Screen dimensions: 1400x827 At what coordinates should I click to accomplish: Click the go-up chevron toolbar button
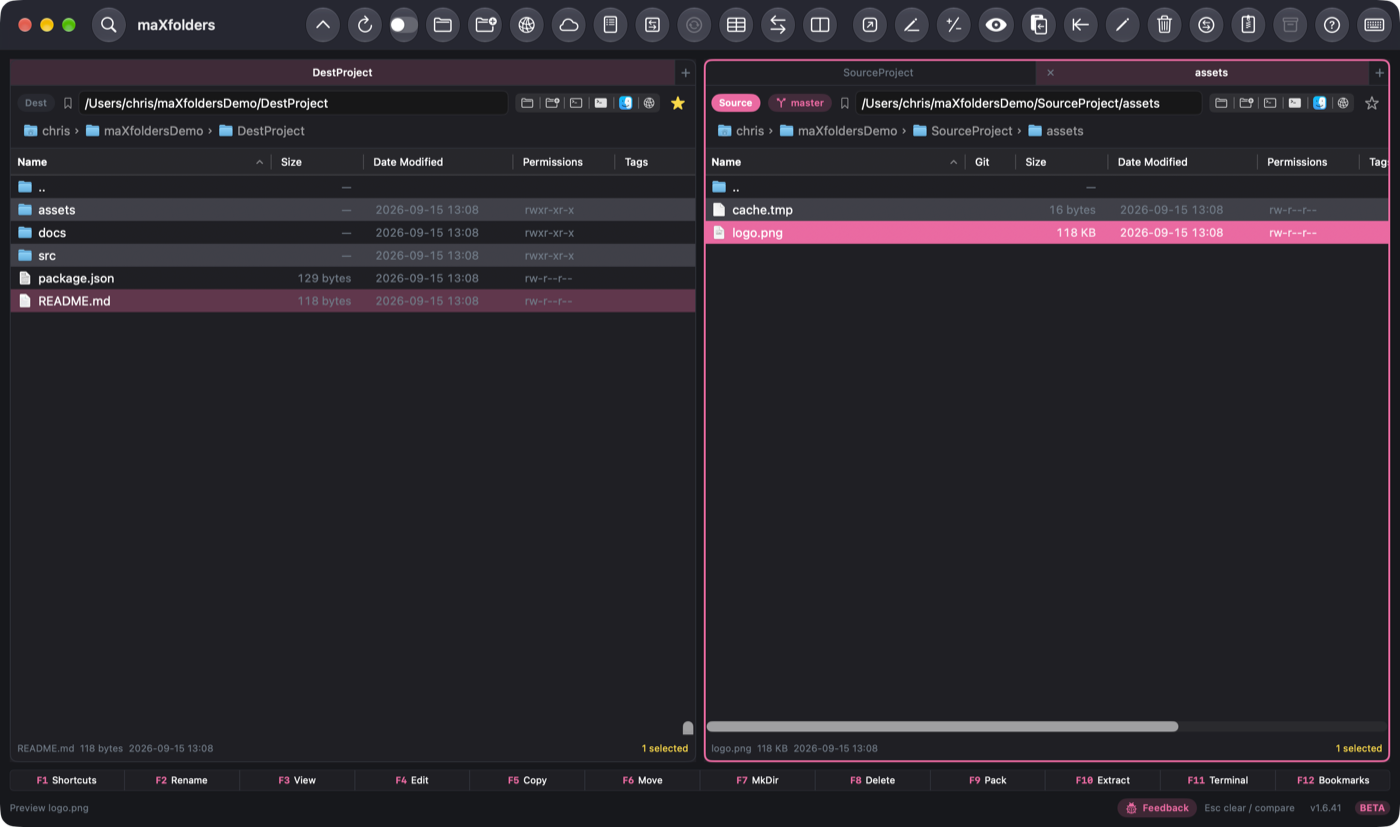(322, 25)
